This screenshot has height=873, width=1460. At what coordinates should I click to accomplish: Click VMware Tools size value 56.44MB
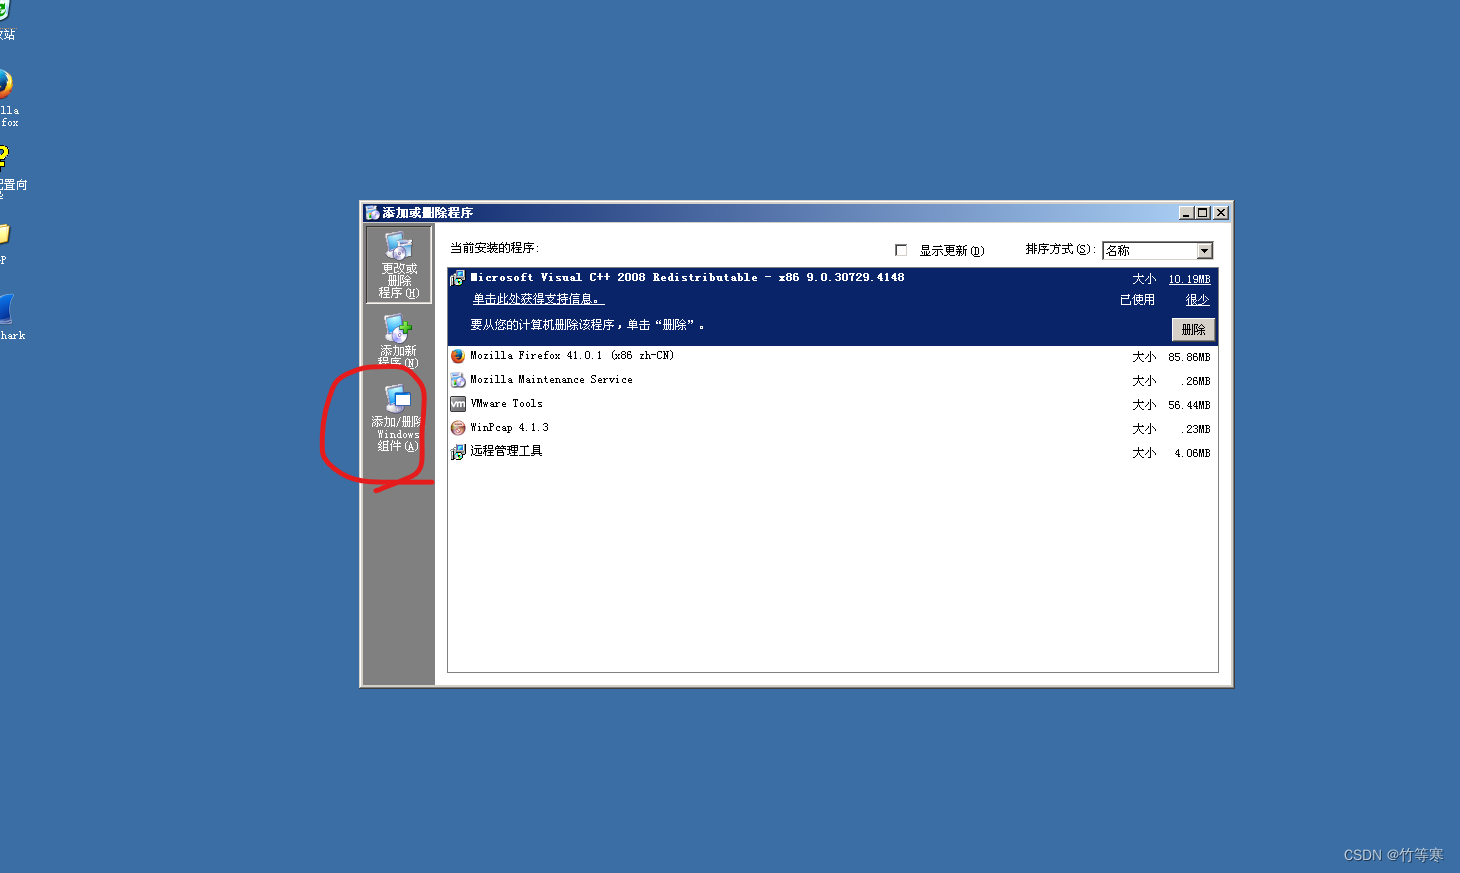click(1189, 405)
